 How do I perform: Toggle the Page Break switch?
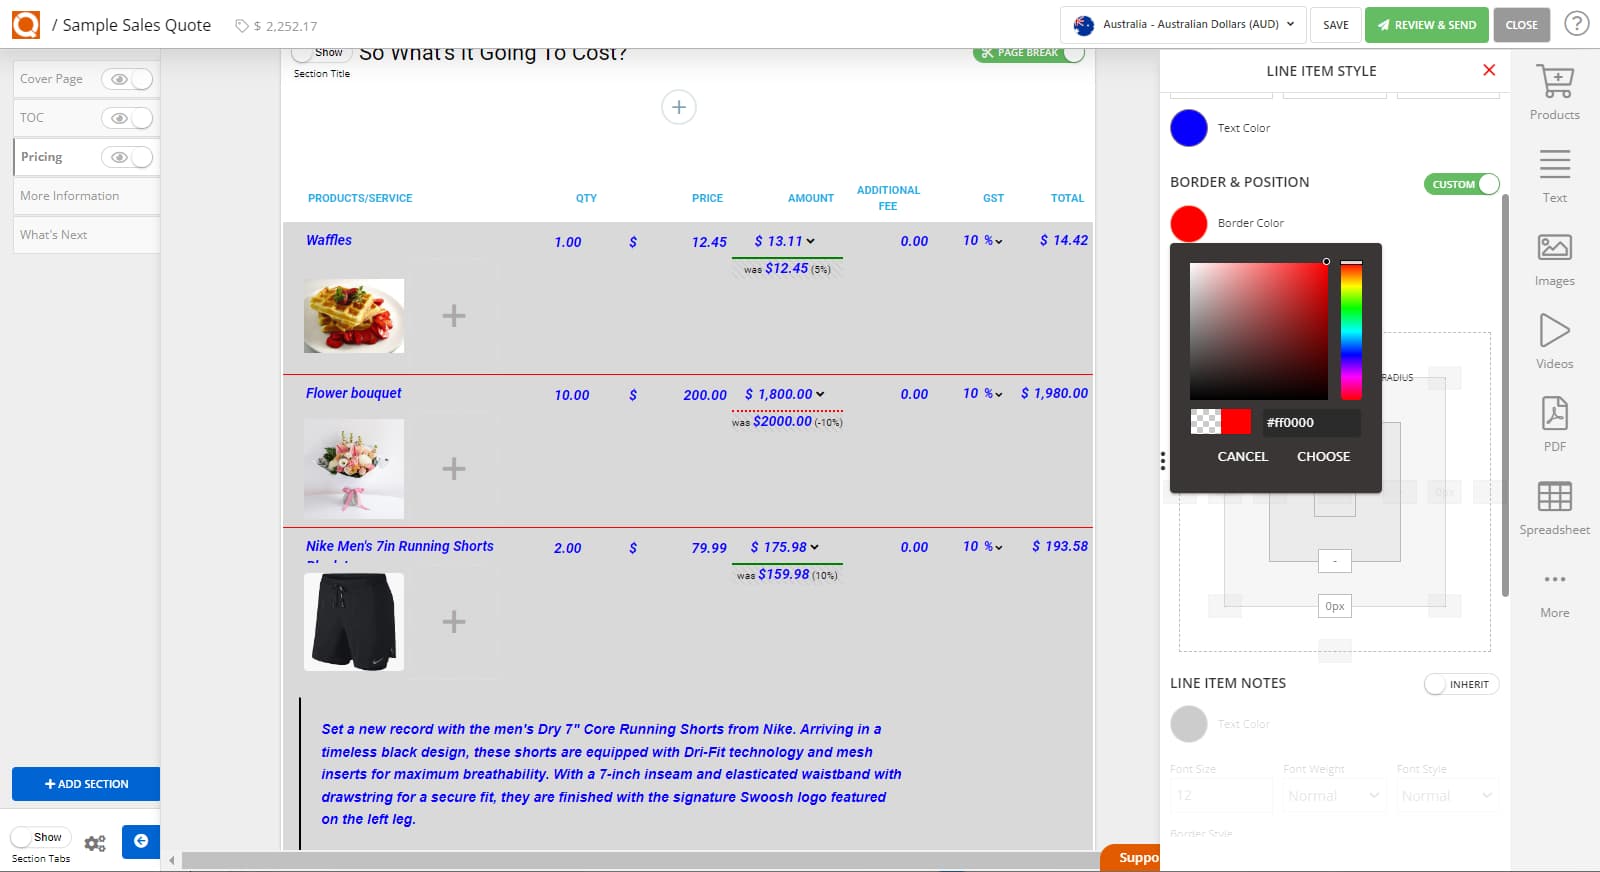1028,54
